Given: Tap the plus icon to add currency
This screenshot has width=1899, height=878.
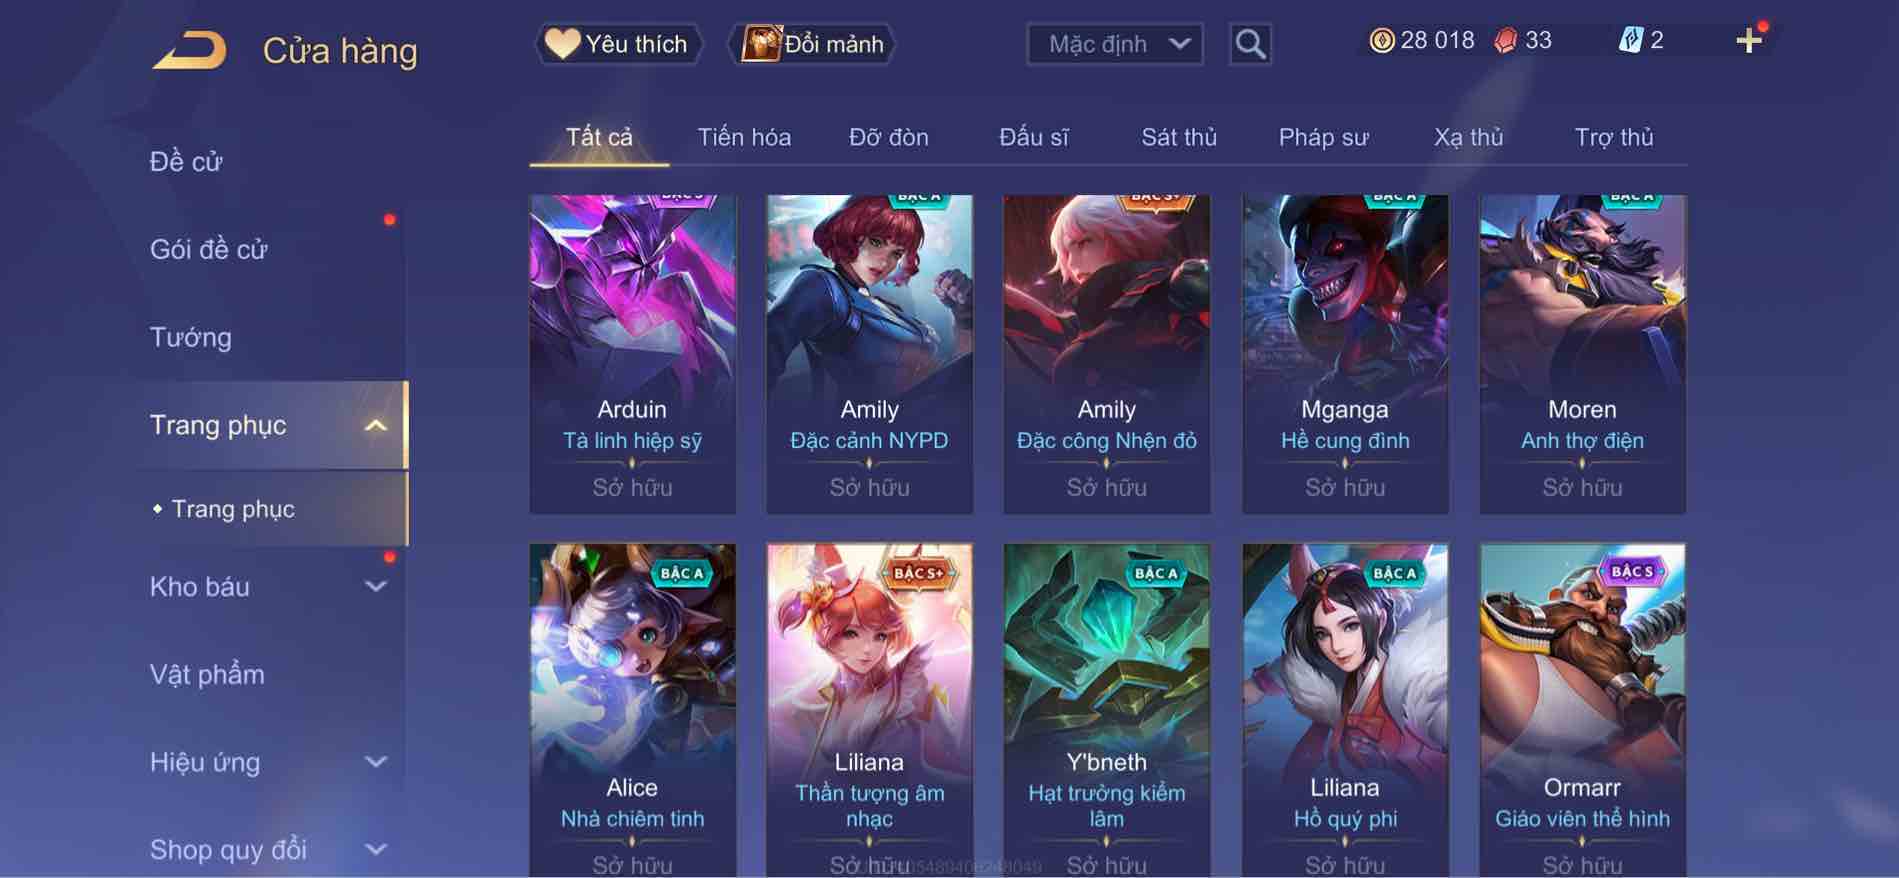Looking at the screenshot, I should tap(1749, 41).
